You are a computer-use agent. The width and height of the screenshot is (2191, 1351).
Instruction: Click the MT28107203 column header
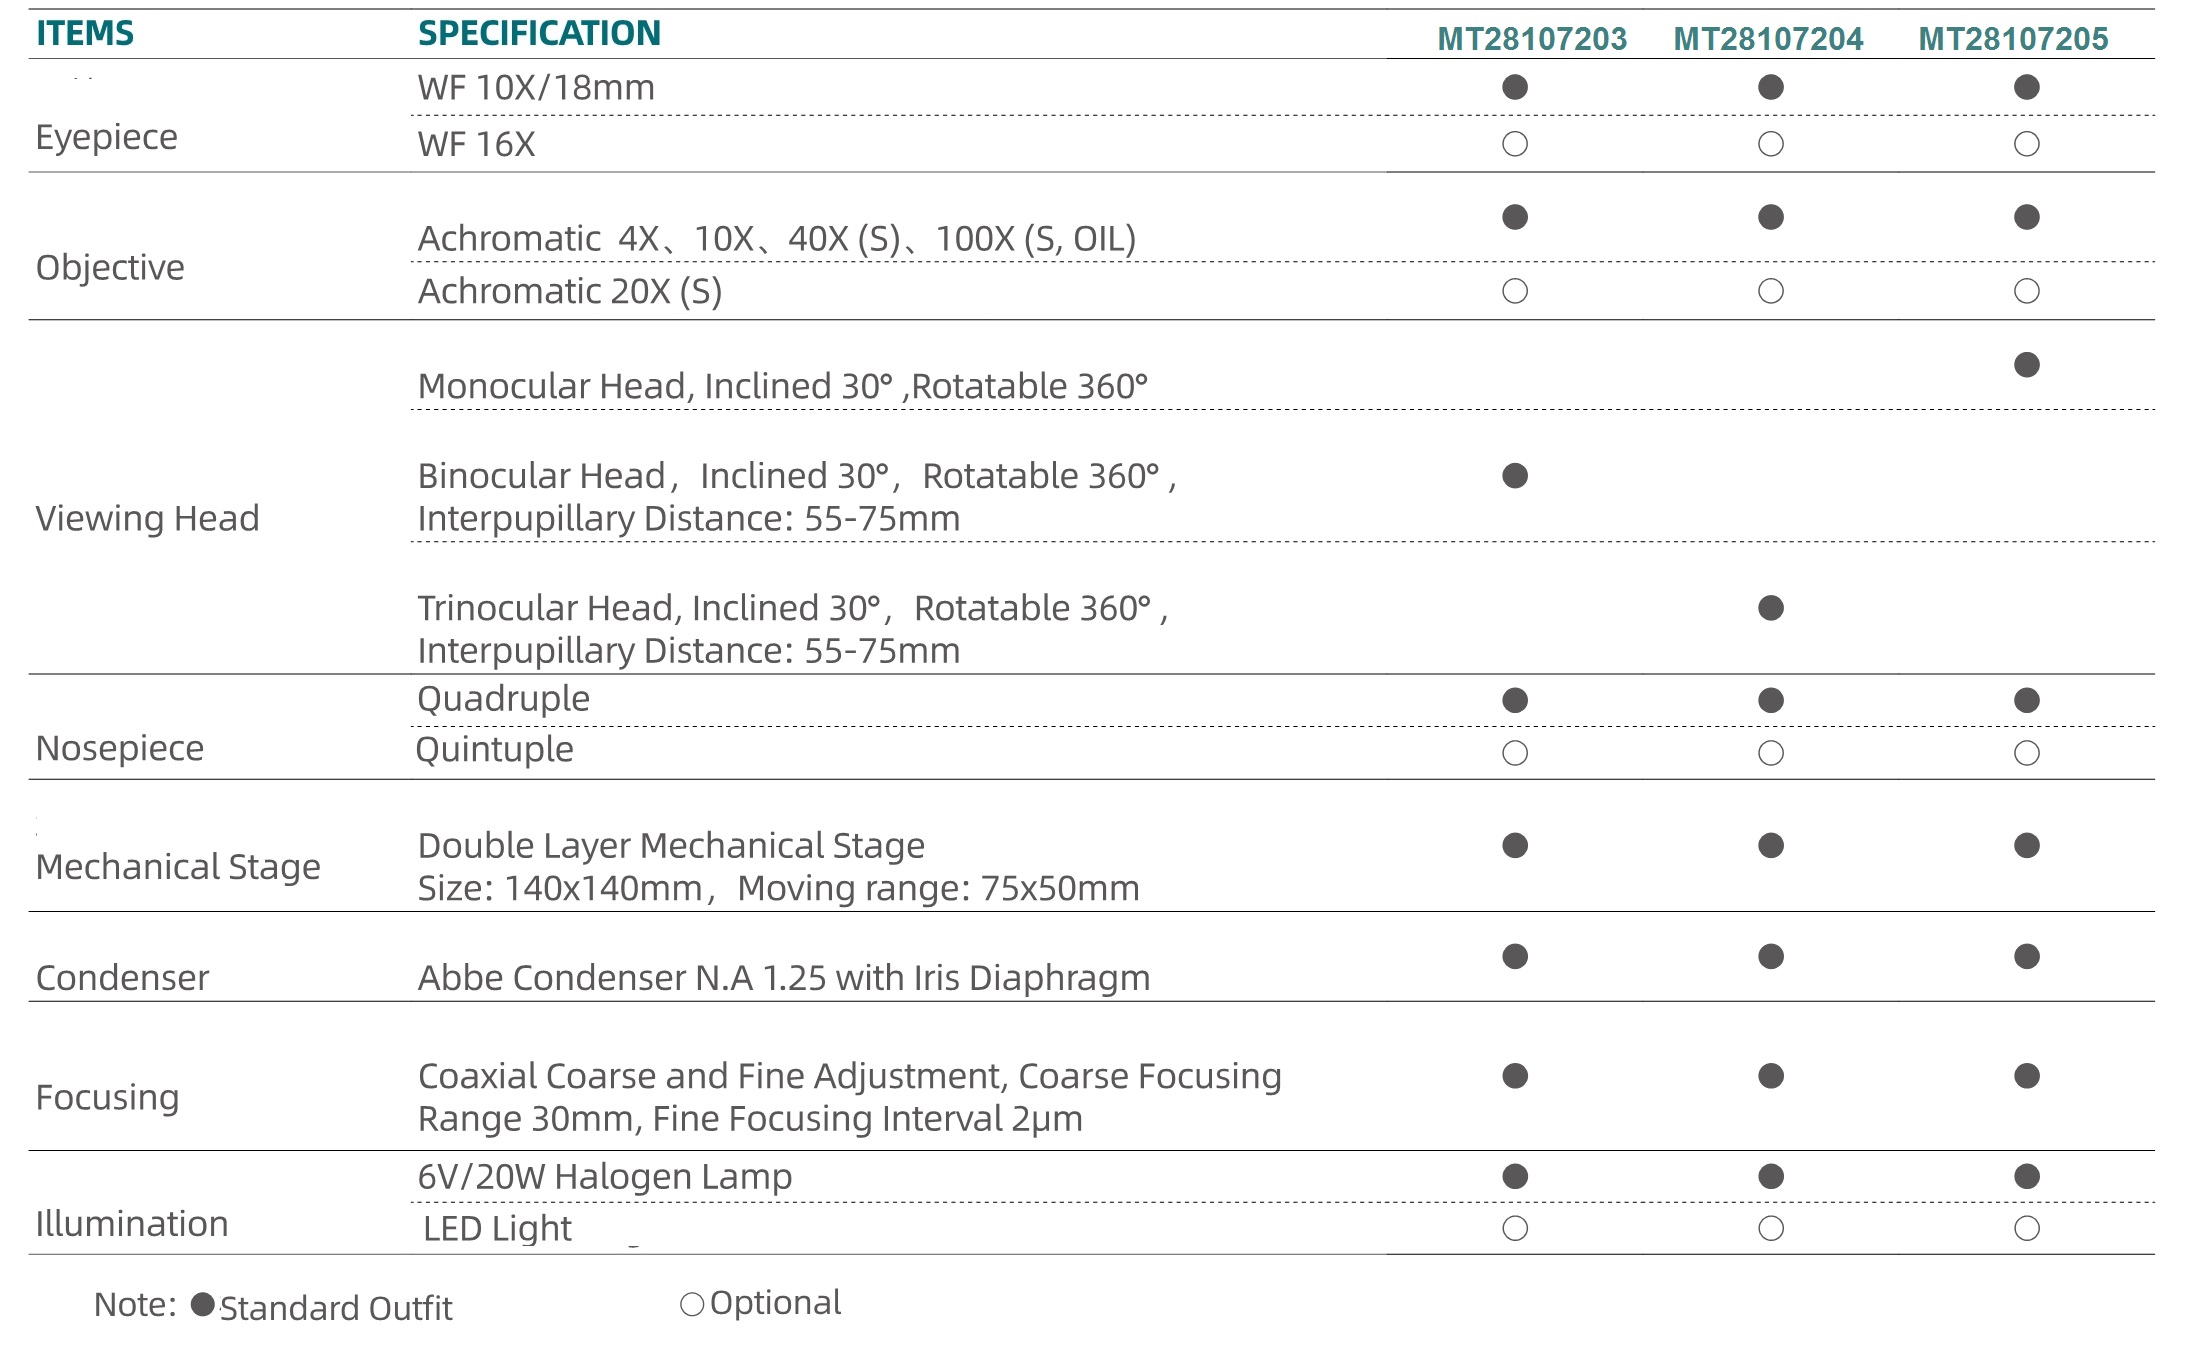point(1532,39)
